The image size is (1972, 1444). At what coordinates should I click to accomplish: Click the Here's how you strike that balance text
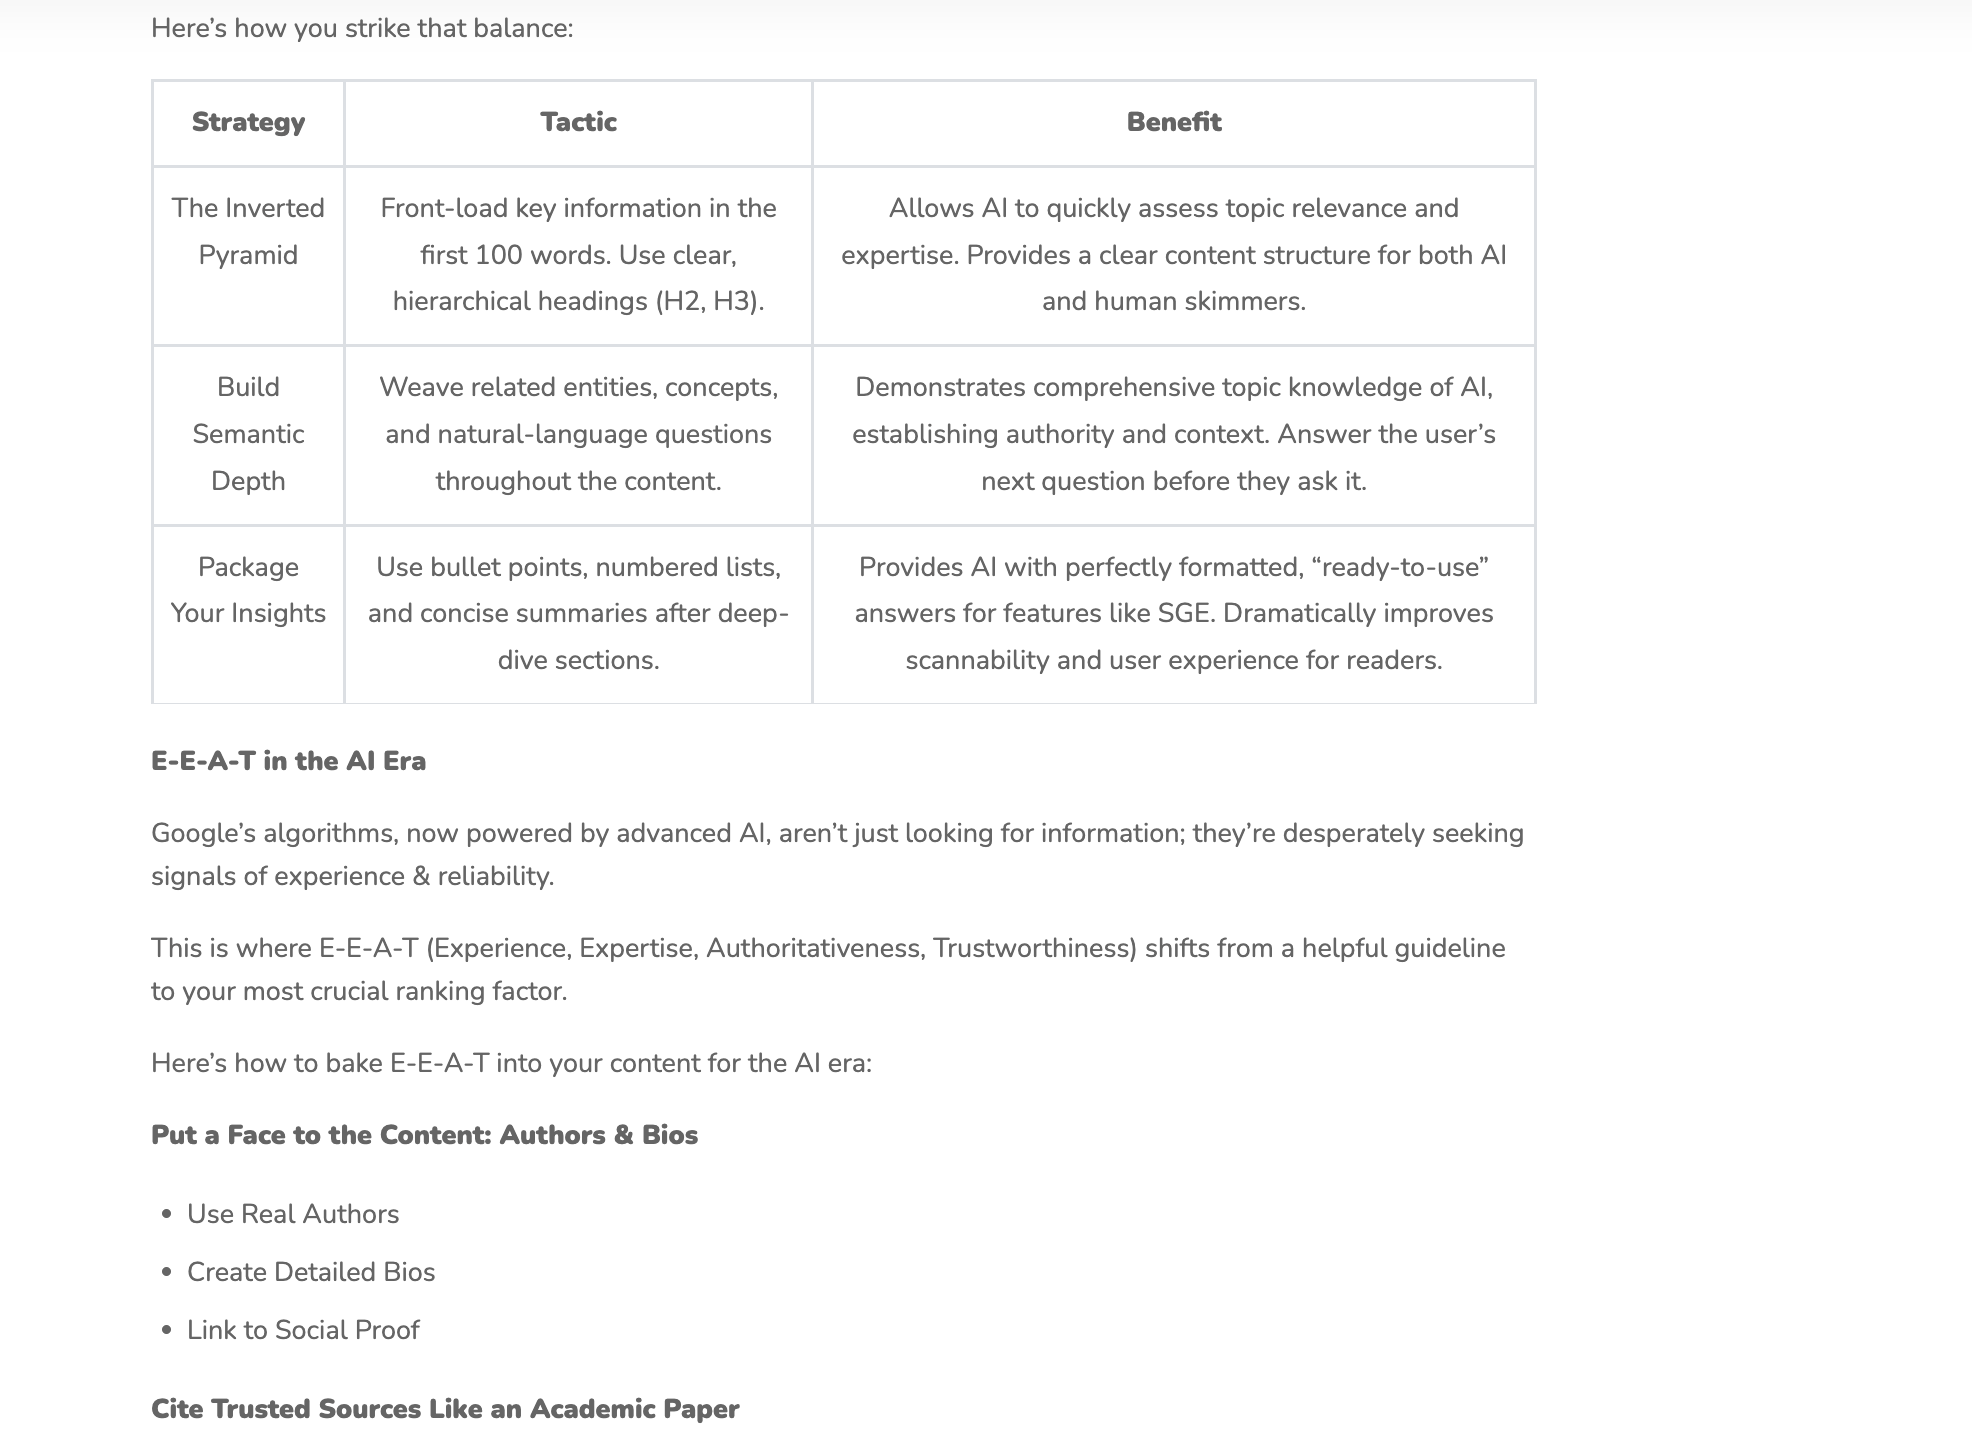pos(362,28)
